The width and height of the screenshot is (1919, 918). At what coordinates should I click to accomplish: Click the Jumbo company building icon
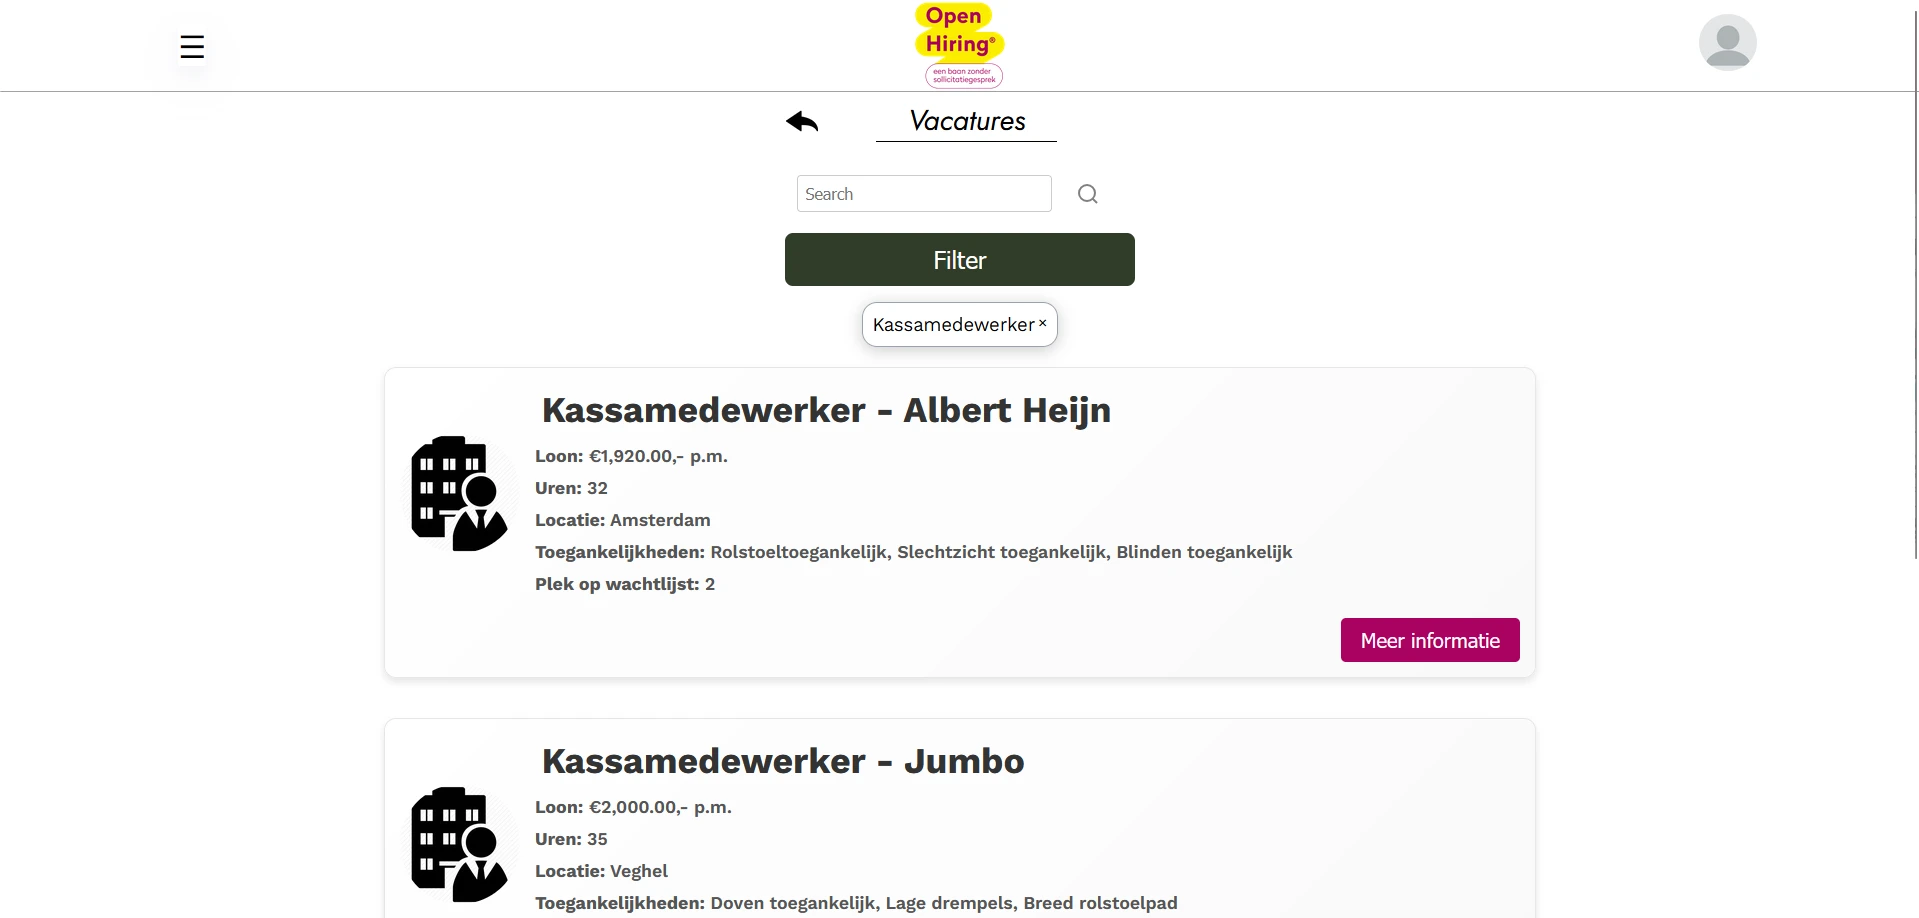pos(457,843)
